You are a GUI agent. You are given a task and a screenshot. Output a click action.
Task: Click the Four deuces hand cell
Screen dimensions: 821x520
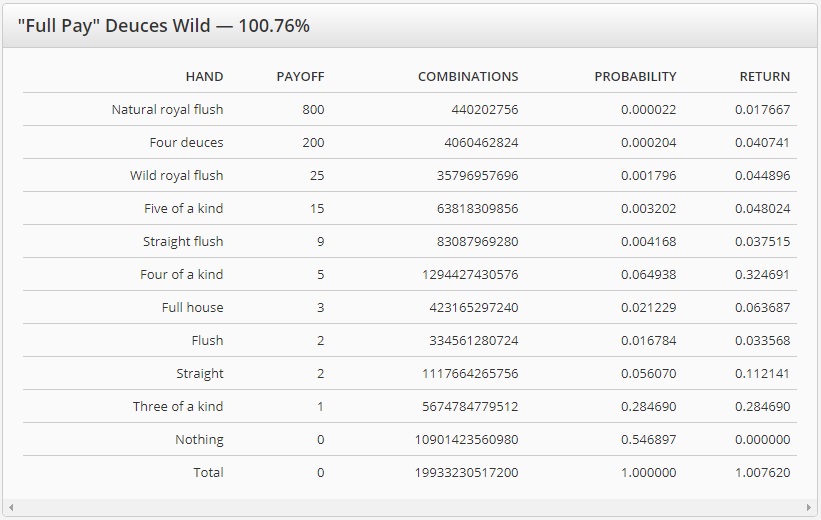[x=186, y=142]
